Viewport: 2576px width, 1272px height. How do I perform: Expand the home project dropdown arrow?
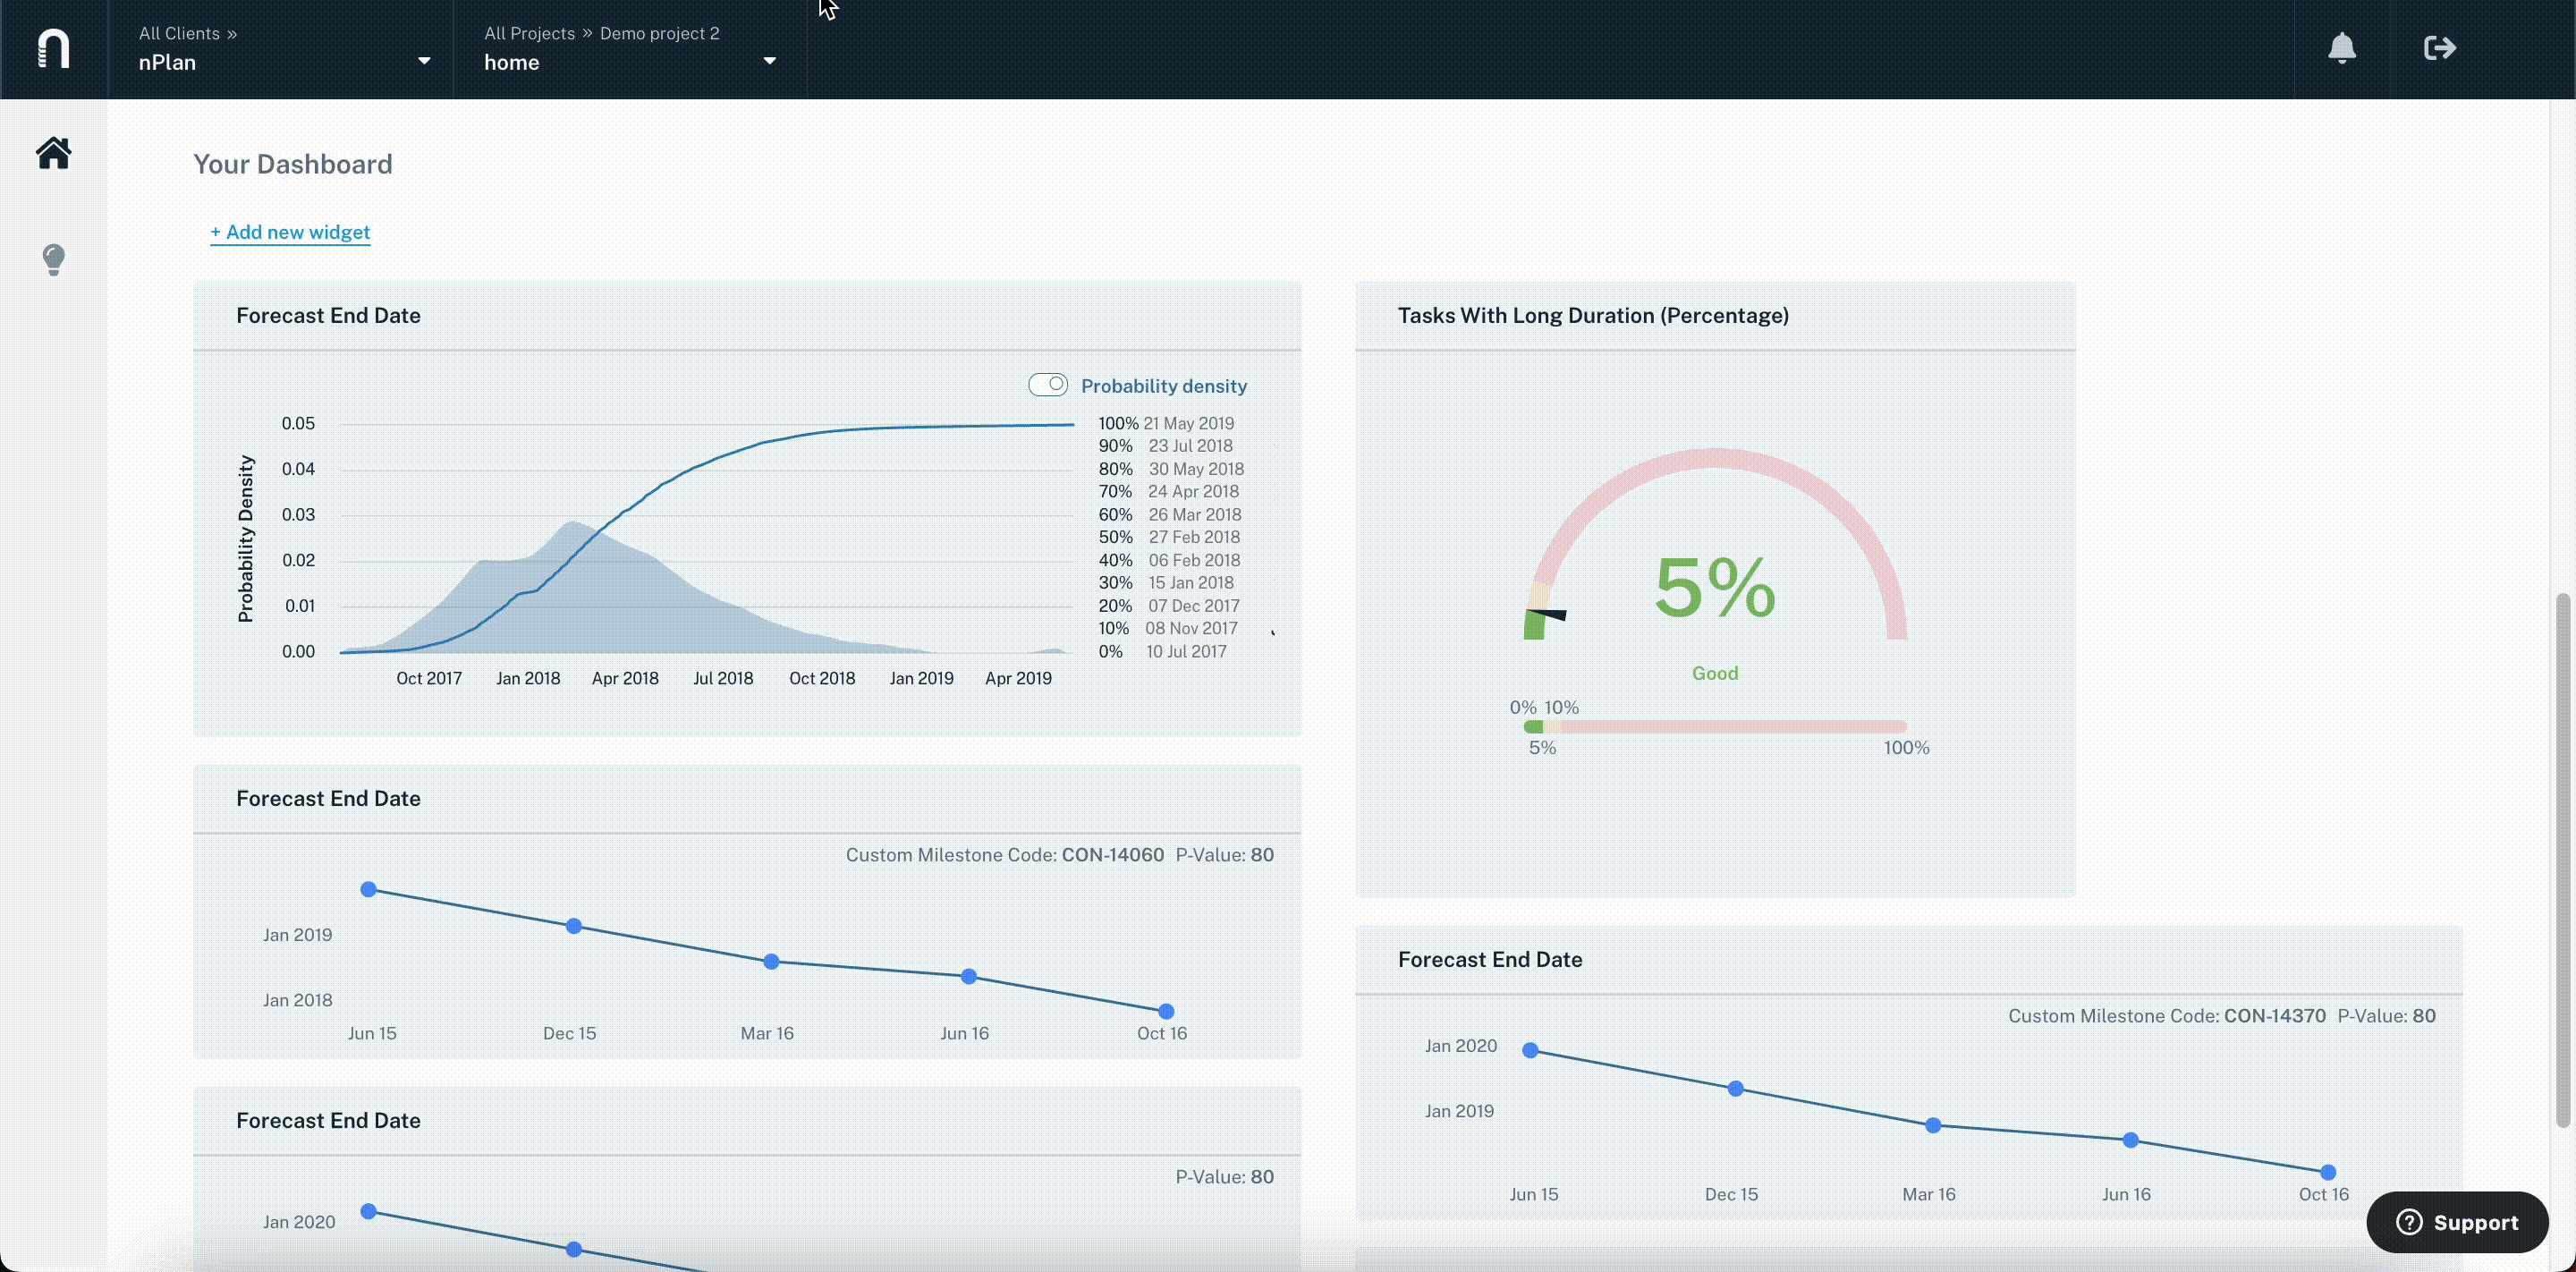tap(770, 61)
